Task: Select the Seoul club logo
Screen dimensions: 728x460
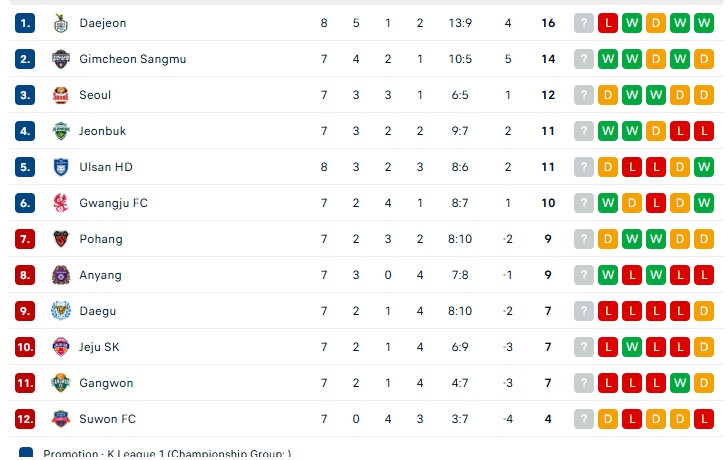Action: point(61,95)
